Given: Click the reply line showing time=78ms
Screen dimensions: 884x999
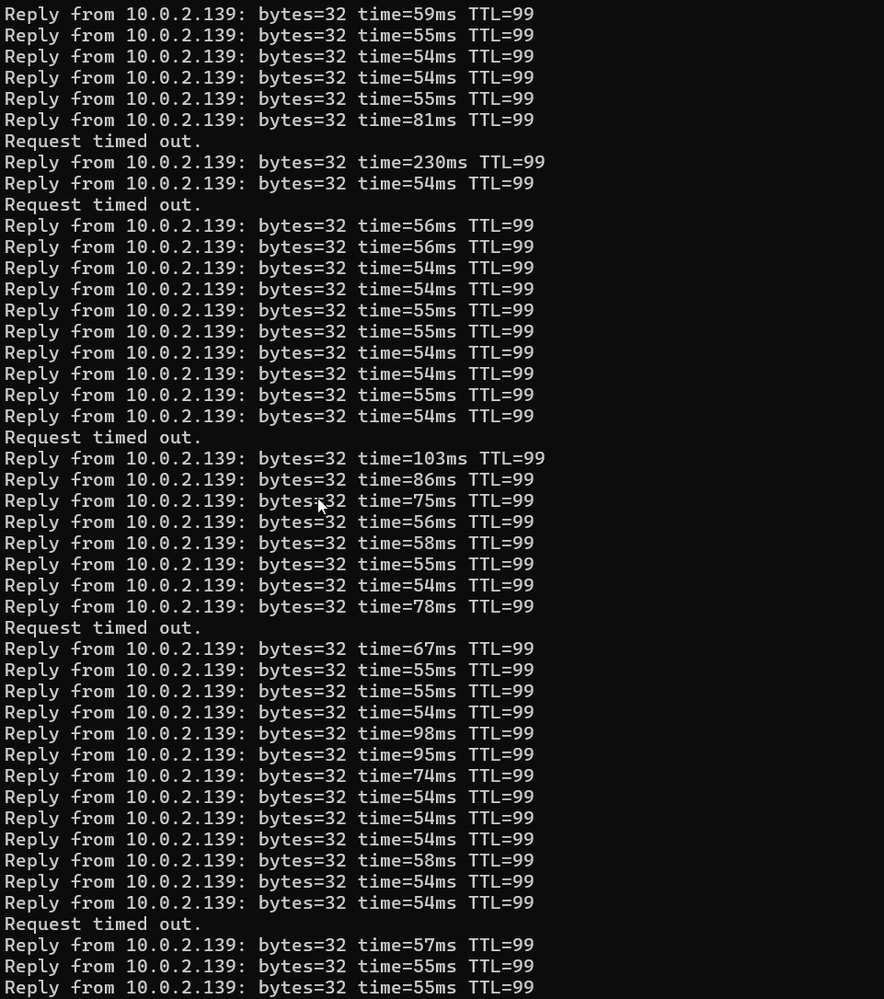Looking at the screenshot, I should click(x=269, y=607).
